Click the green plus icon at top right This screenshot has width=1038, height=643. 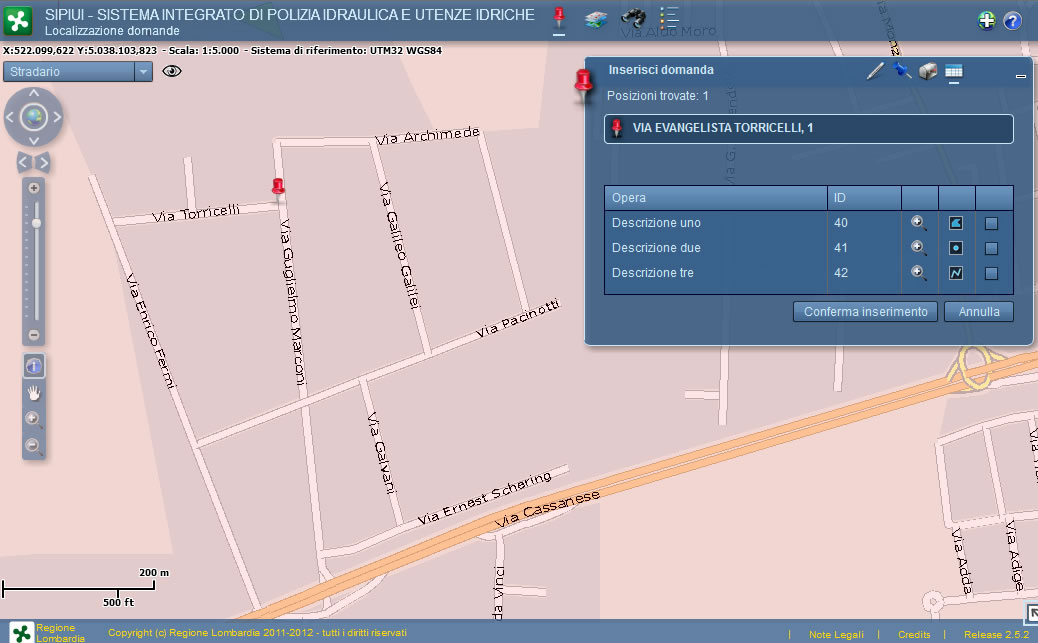click(986, 21)
